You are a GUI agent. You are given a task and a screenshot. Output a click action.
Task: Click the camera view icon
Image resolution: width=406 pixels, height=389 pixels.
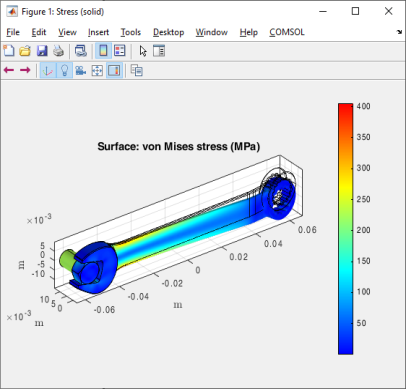tap(81, 70)
